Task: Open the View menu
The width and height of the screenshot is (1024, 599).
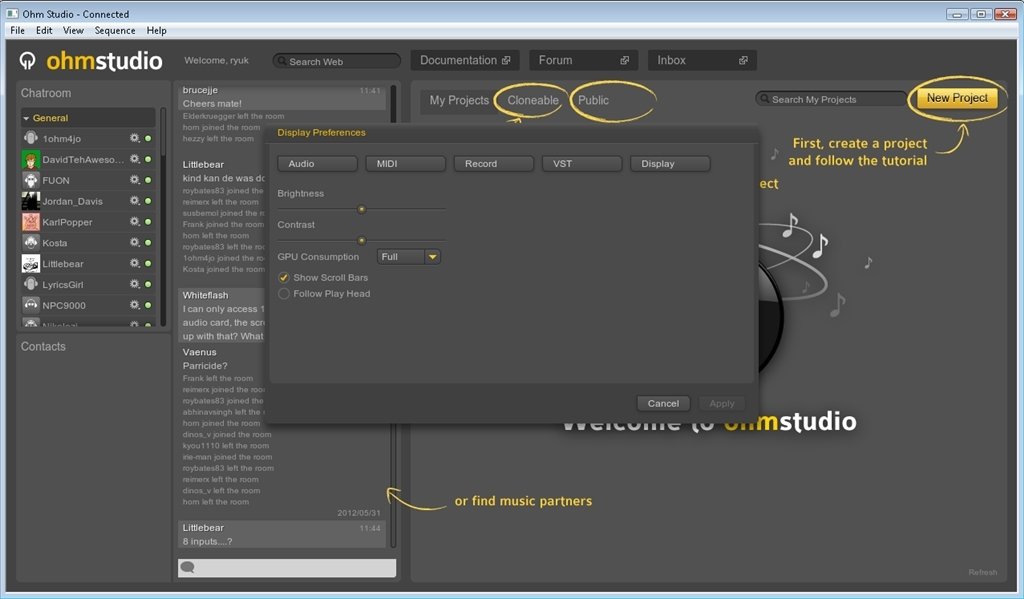Action: (x=73, y=30)
